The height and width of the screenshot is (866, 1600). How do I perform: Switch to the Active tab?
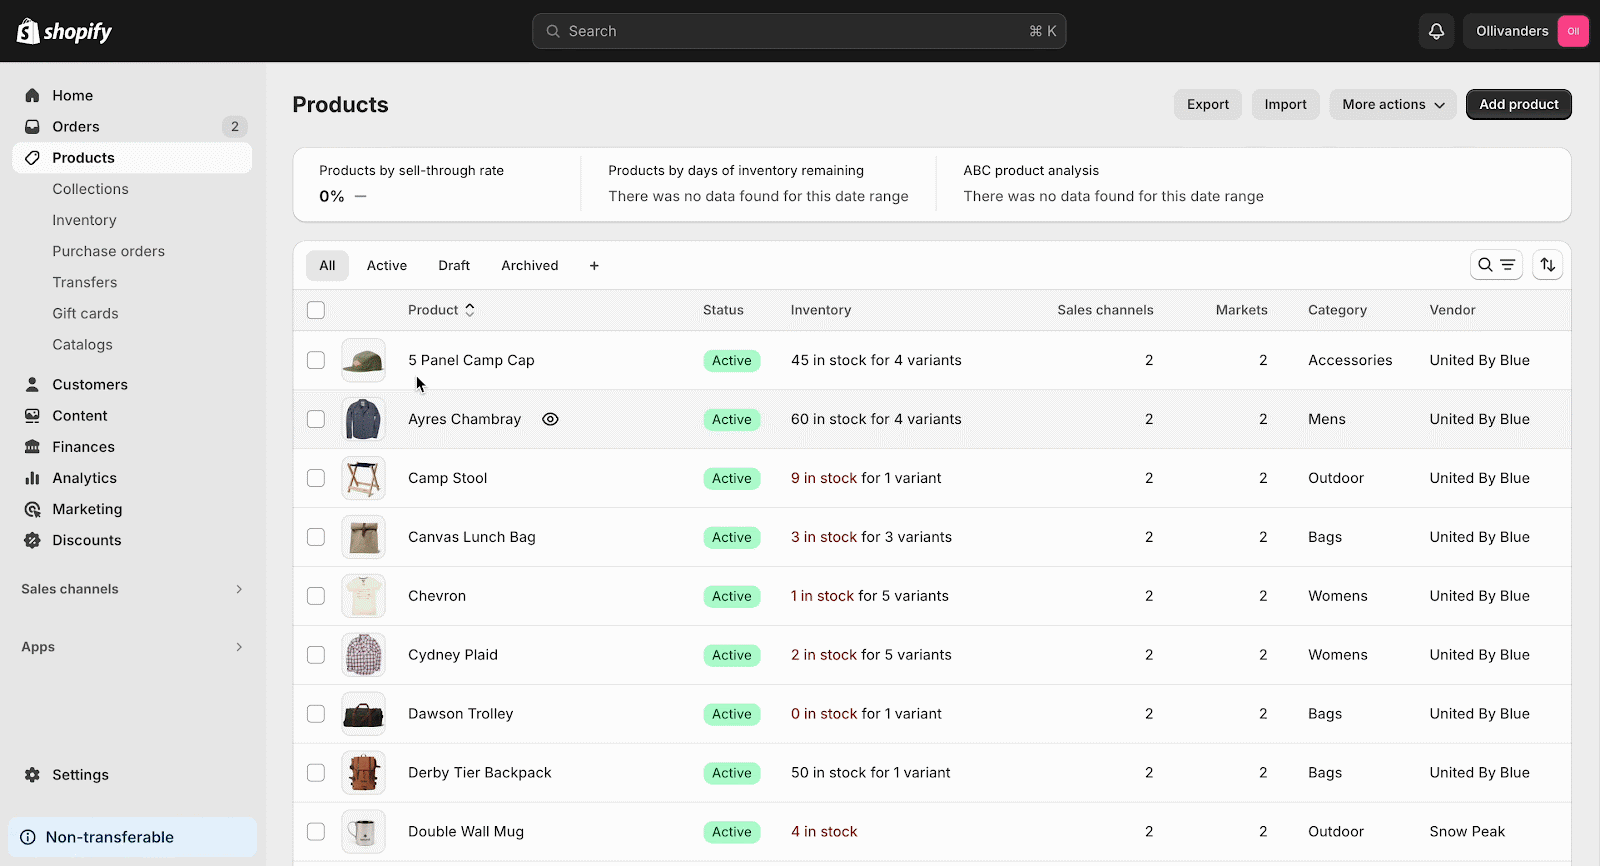(387, 265)
